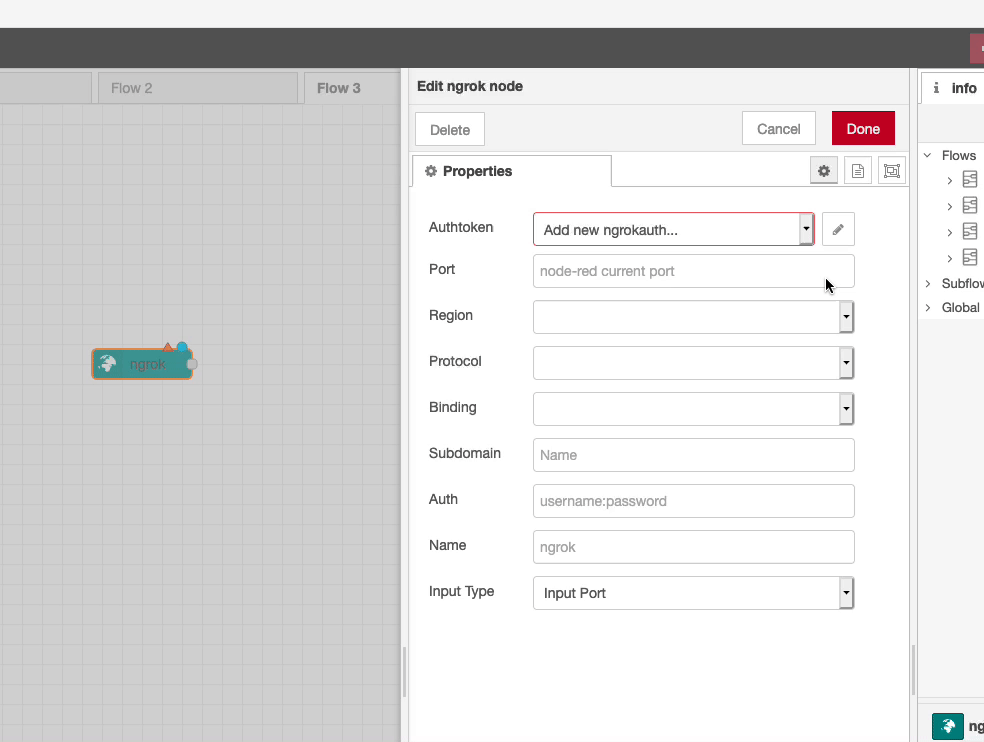
Task: Focus the Port input field
Action: tap(693, 271)
